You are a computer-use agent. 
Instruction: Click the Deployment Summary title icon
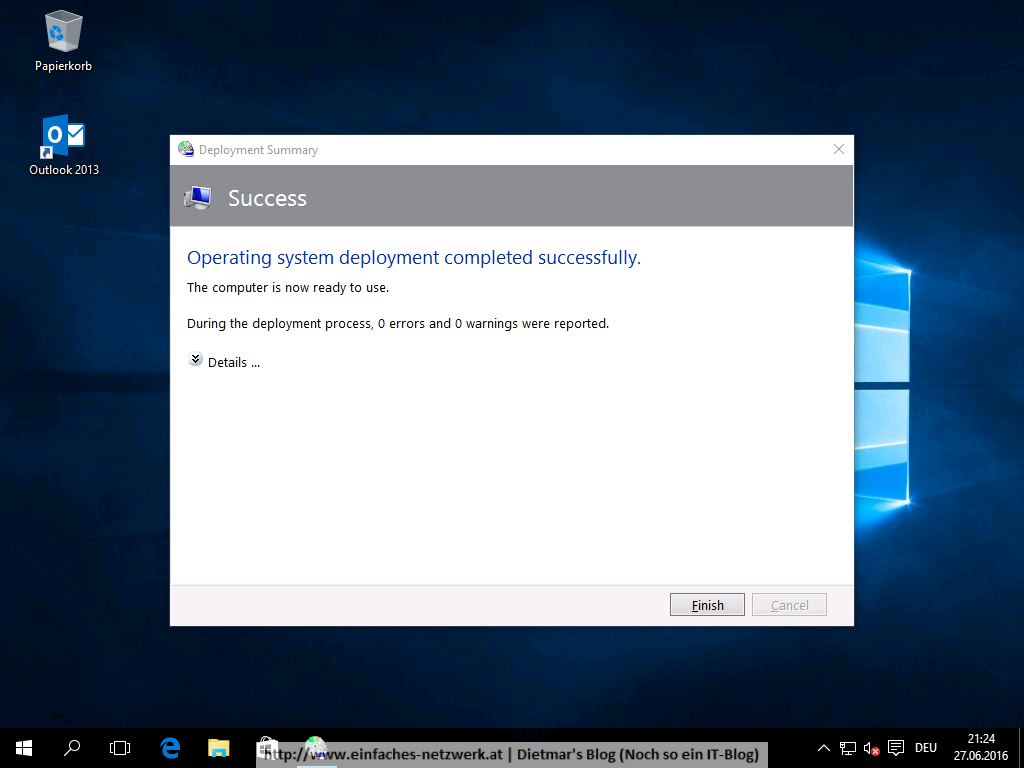point(186,150)
